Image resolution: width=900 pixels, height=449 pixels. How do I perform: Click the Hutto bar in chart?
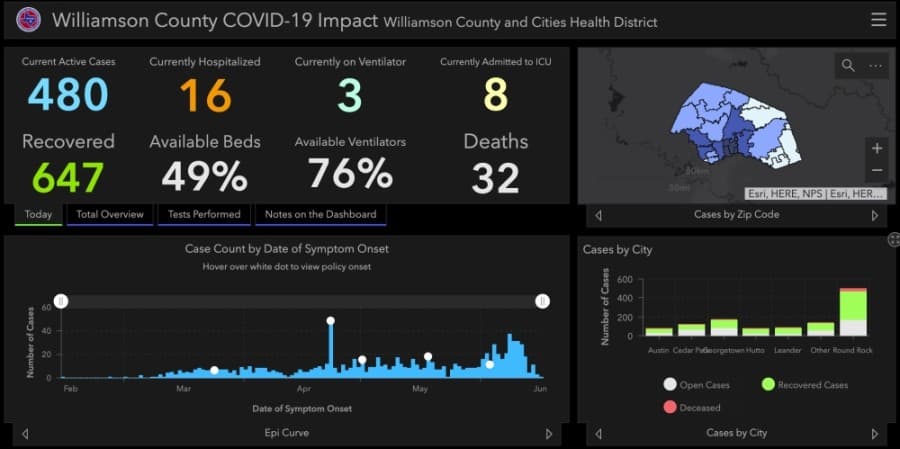[x=756, y=332]
